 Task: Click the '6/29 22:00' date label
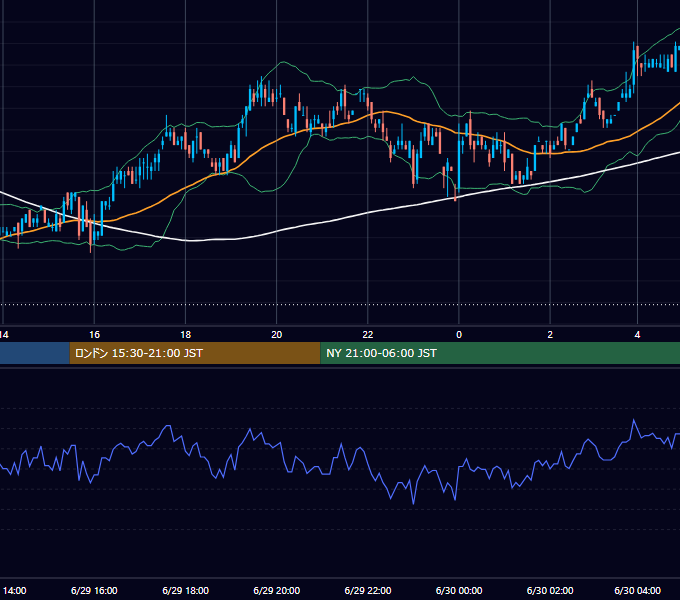(368, 590)
